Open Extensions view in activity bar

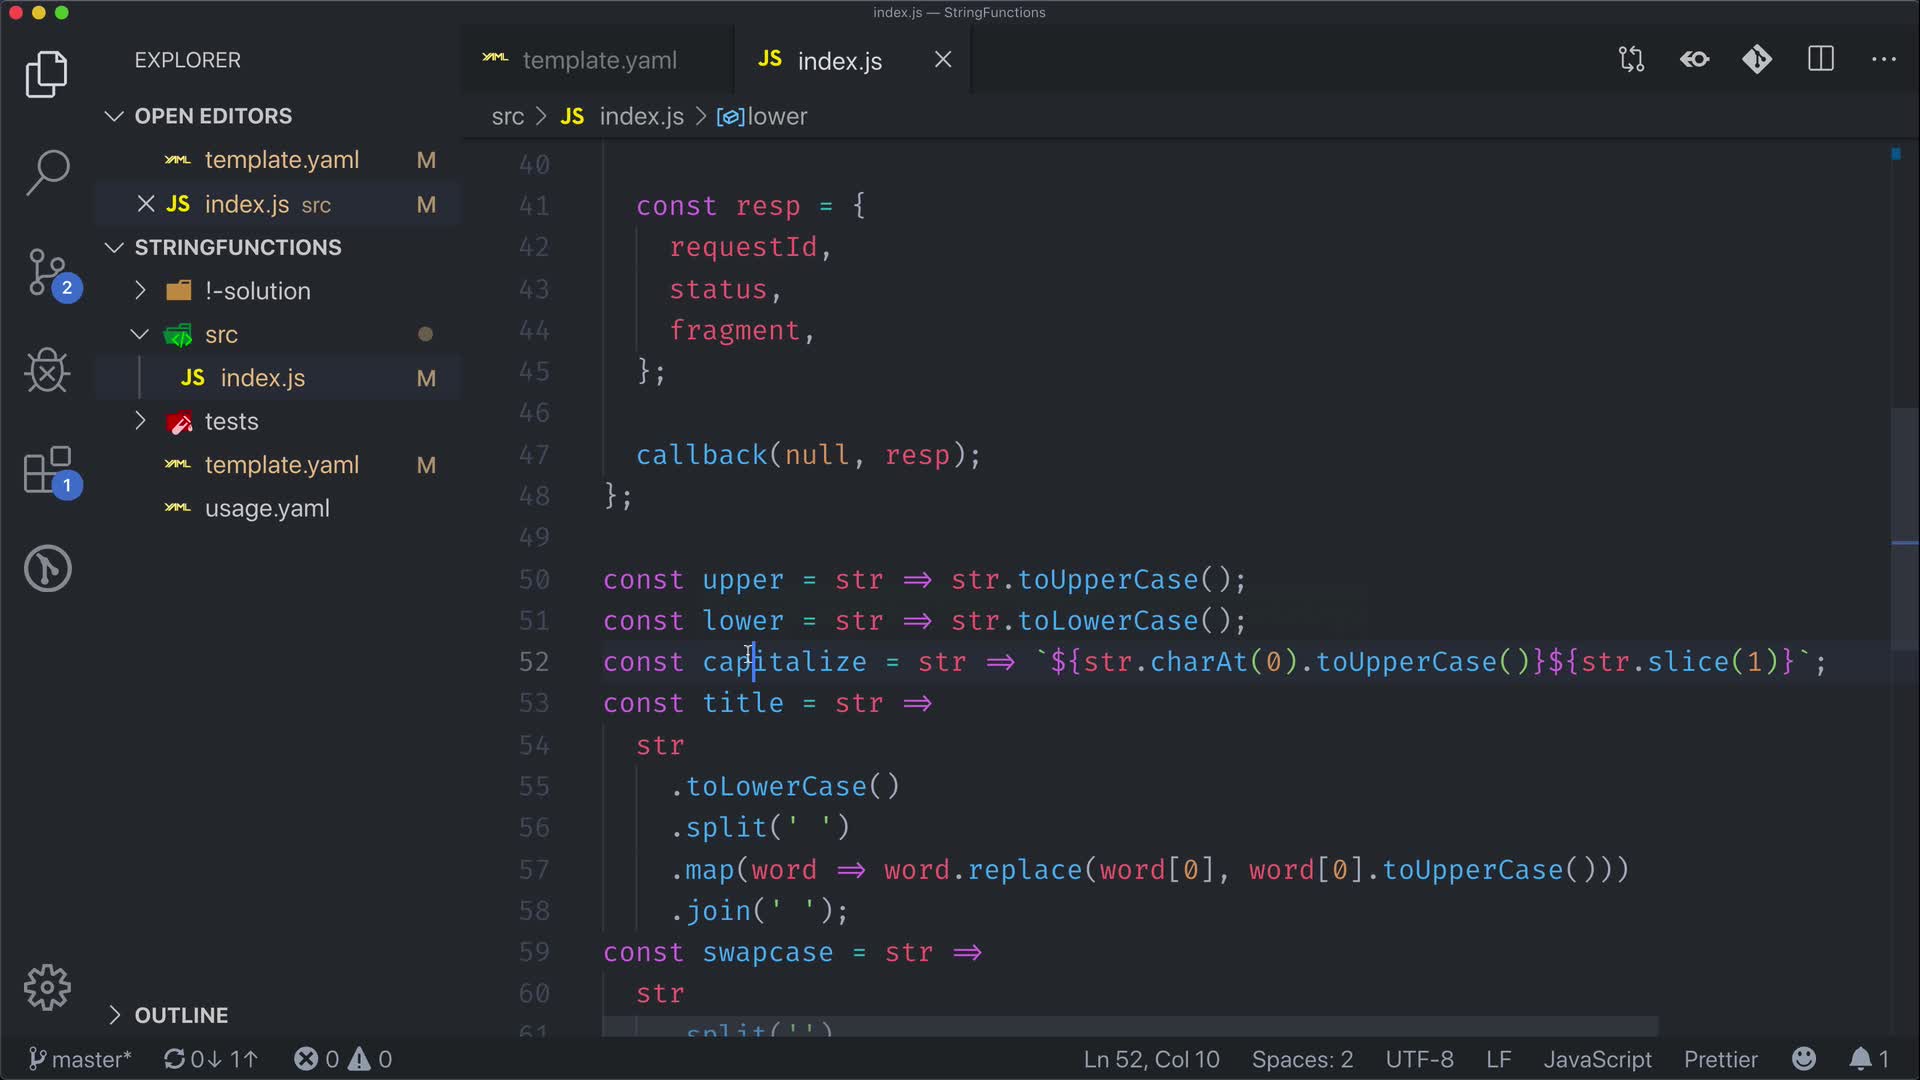pyautogui.click(x=47, y=470)
